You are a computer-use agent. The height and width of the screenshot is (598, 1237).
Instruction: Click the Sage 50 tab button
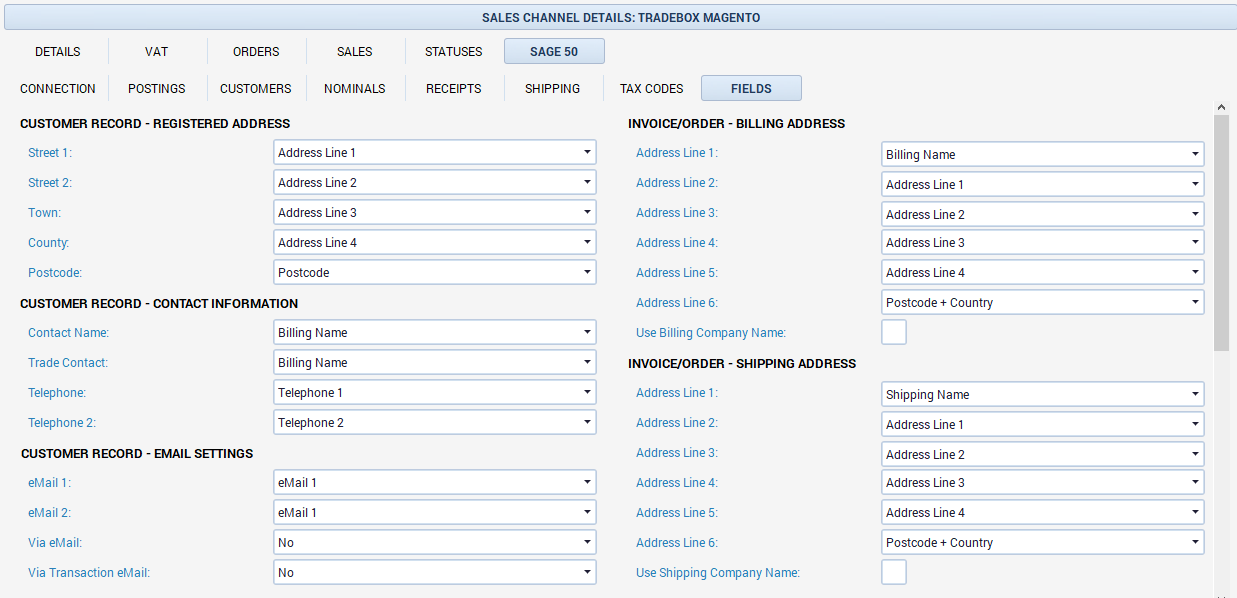(554, 52)
